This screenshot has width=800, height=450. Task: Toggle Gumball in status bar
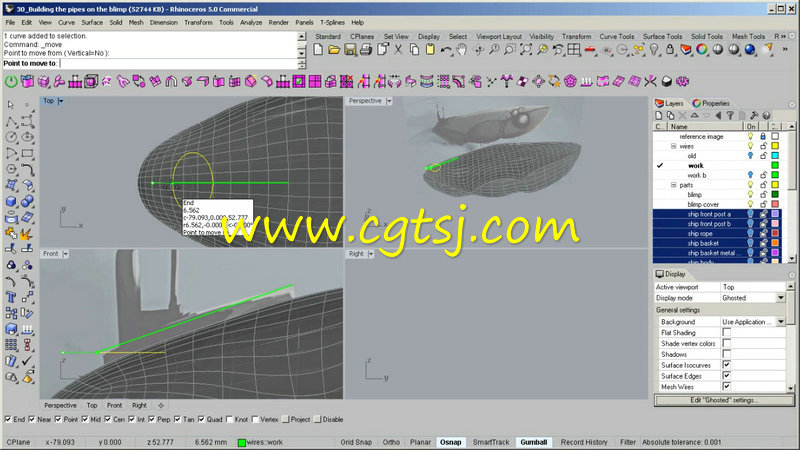(534, 442)
